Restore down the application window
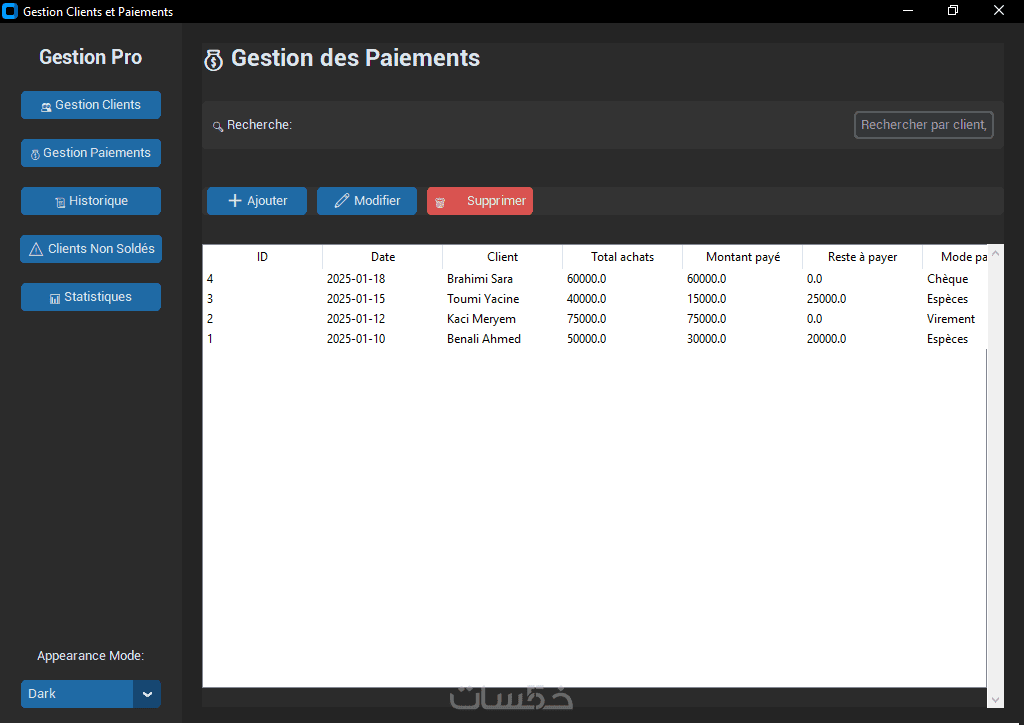 pos(953,10)
